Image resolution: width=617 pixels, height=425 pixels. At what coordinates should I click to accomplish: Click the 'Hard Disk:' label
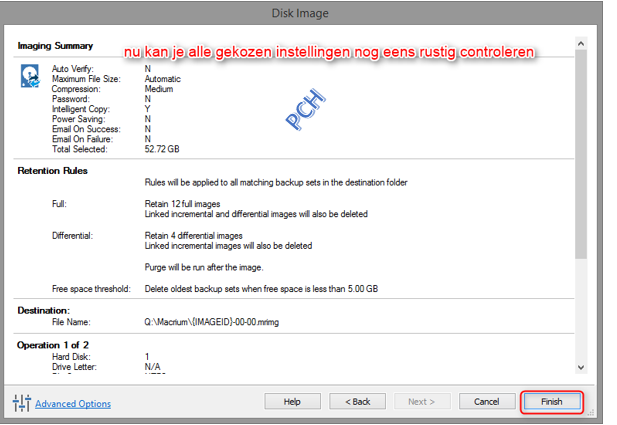click(71, 357)
